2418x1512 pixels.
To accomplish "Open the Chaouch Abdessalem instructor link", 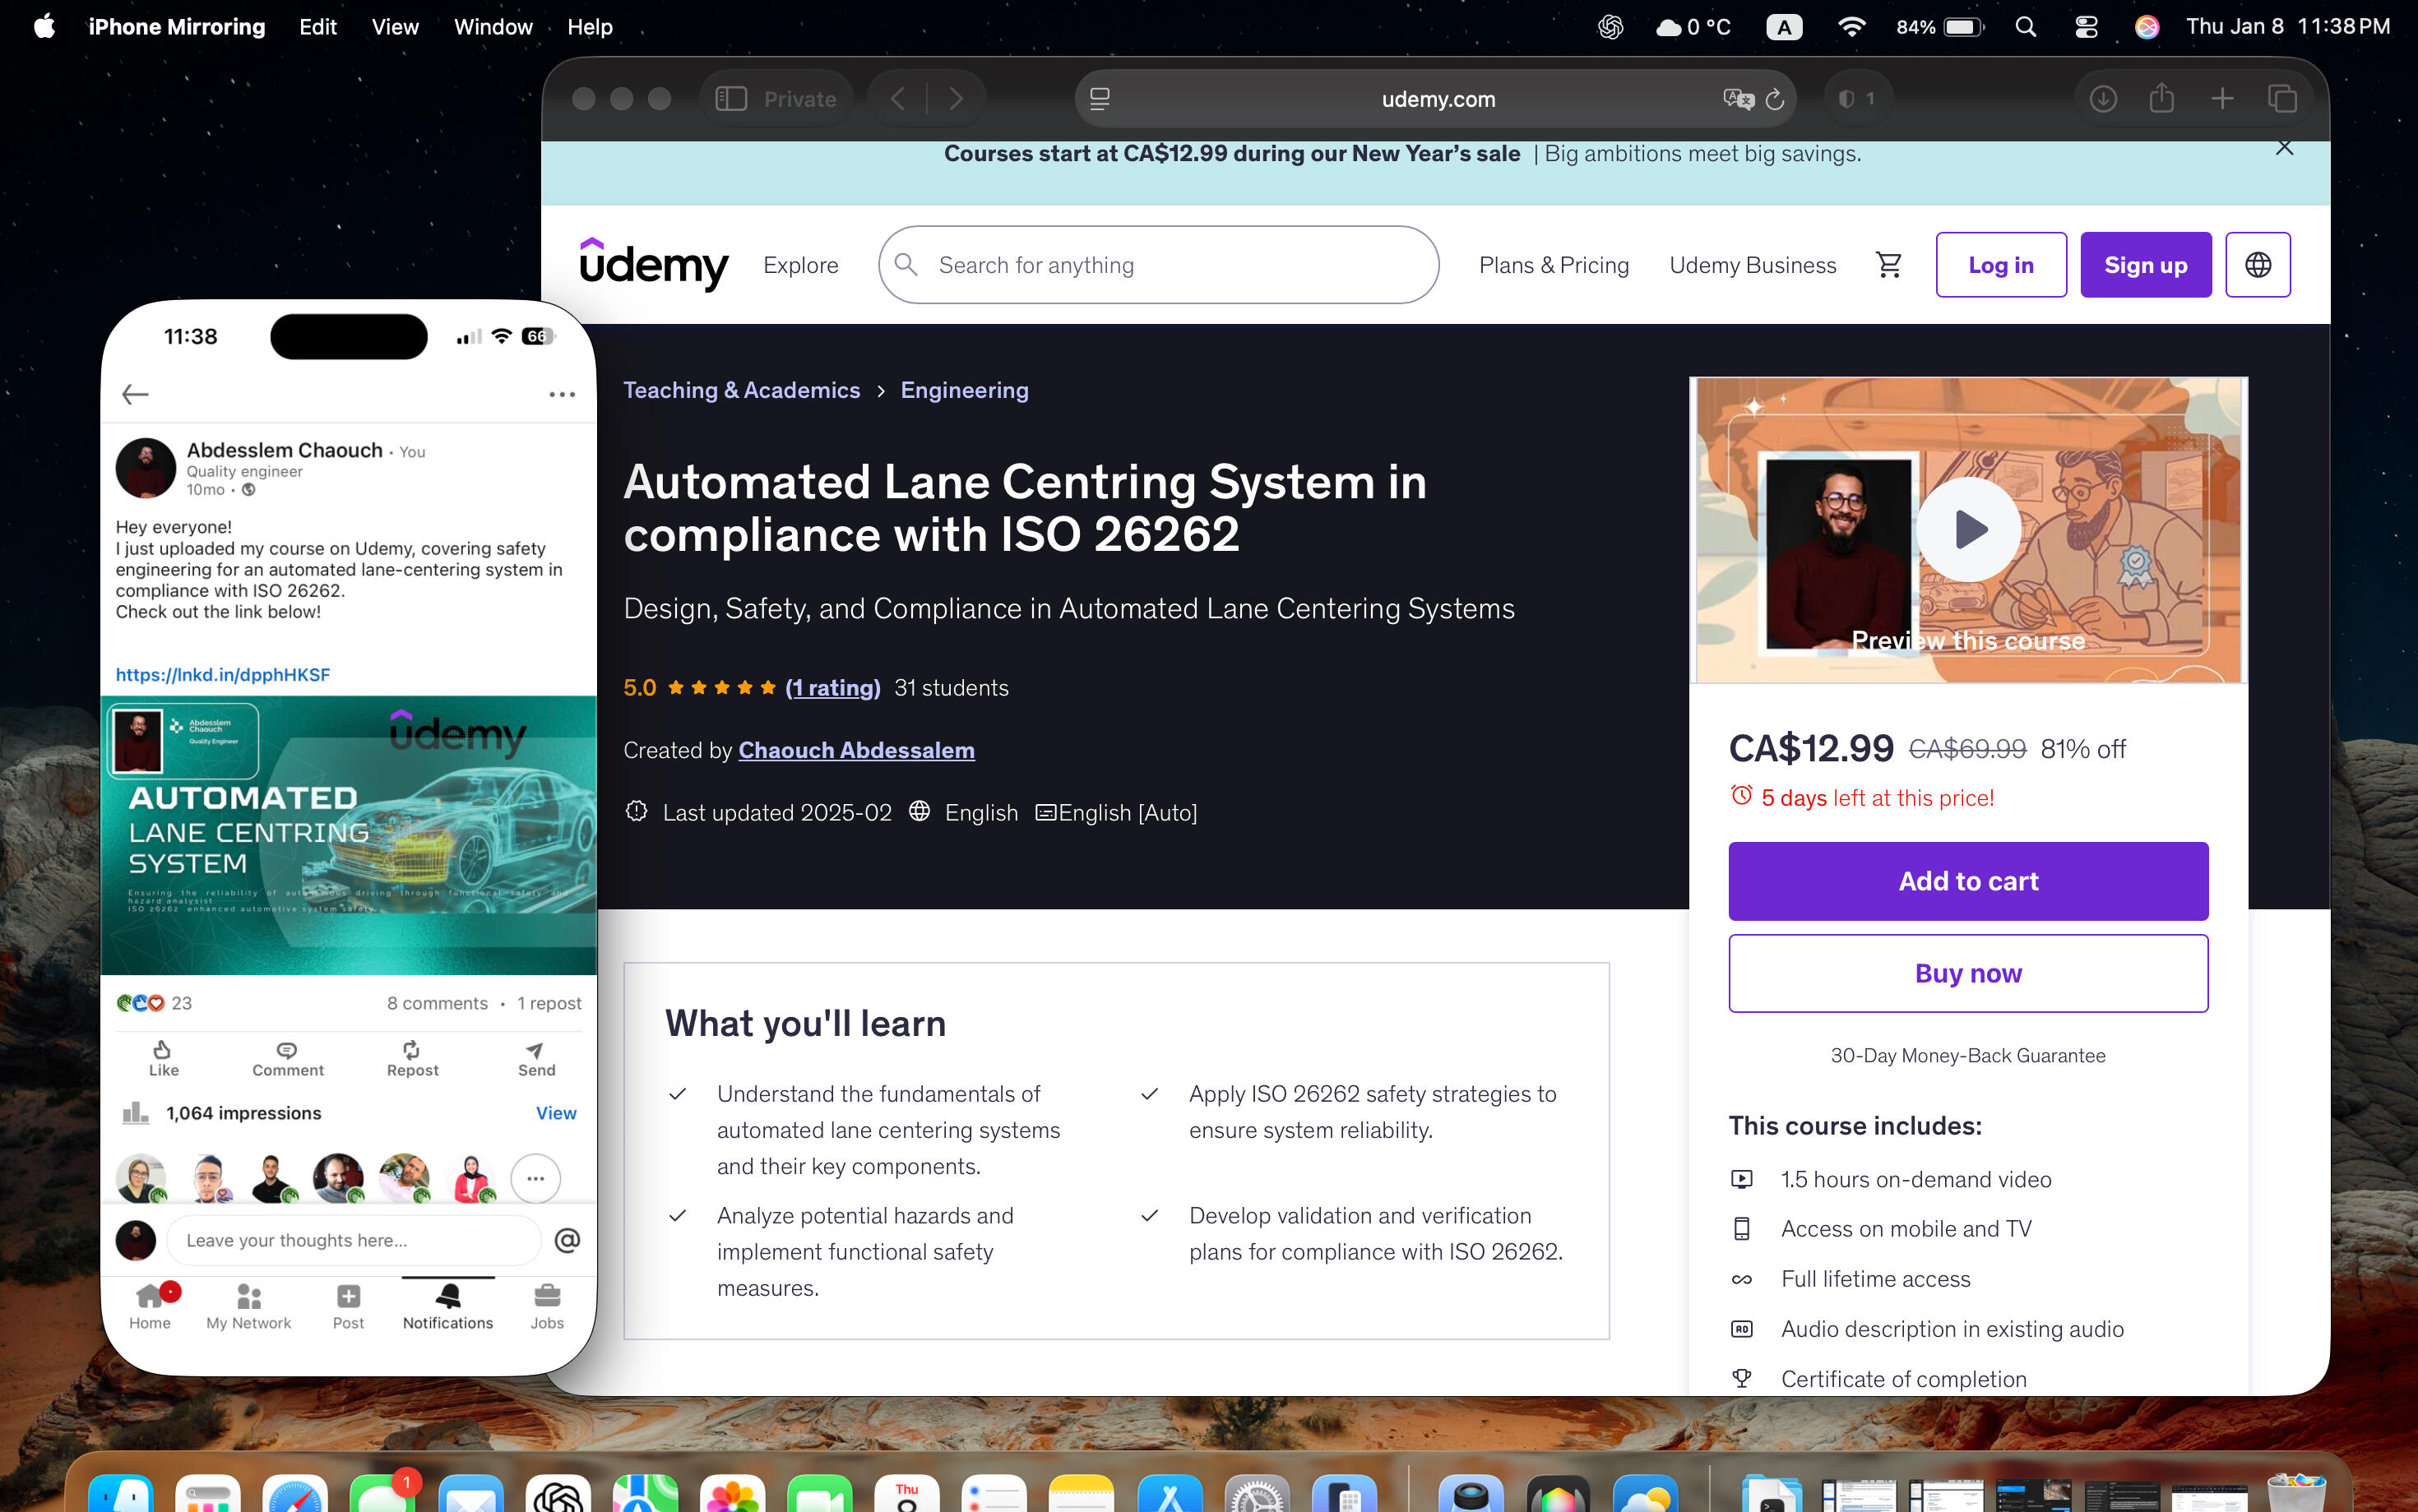I will point(856,750).
